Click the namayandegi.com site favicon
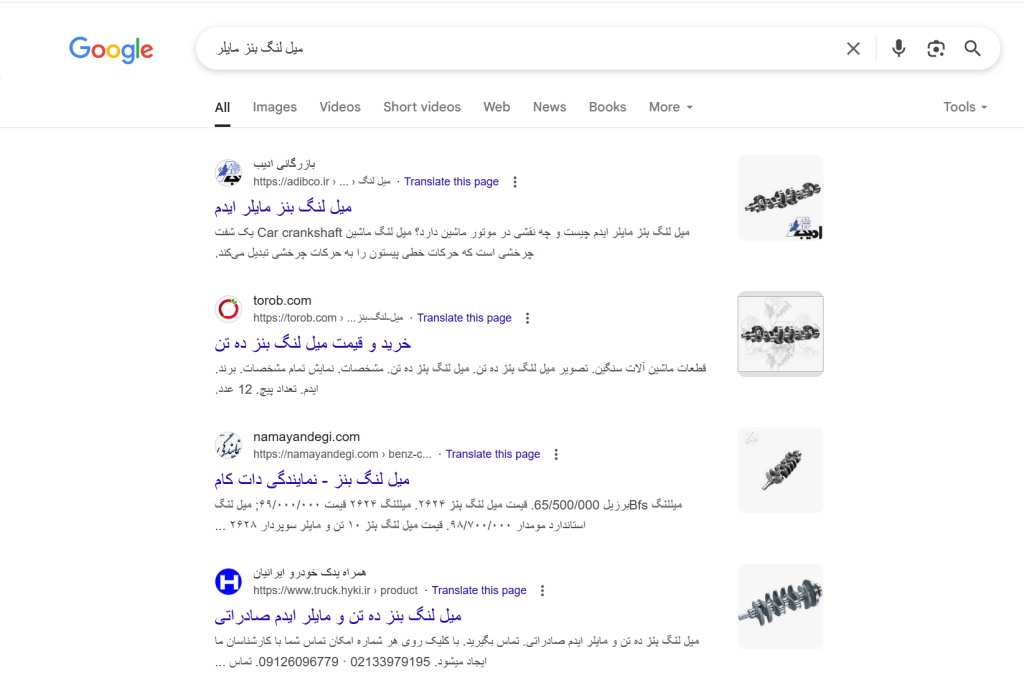The image size is (1024, 693). pyautogui.click(x=229, y=445)
